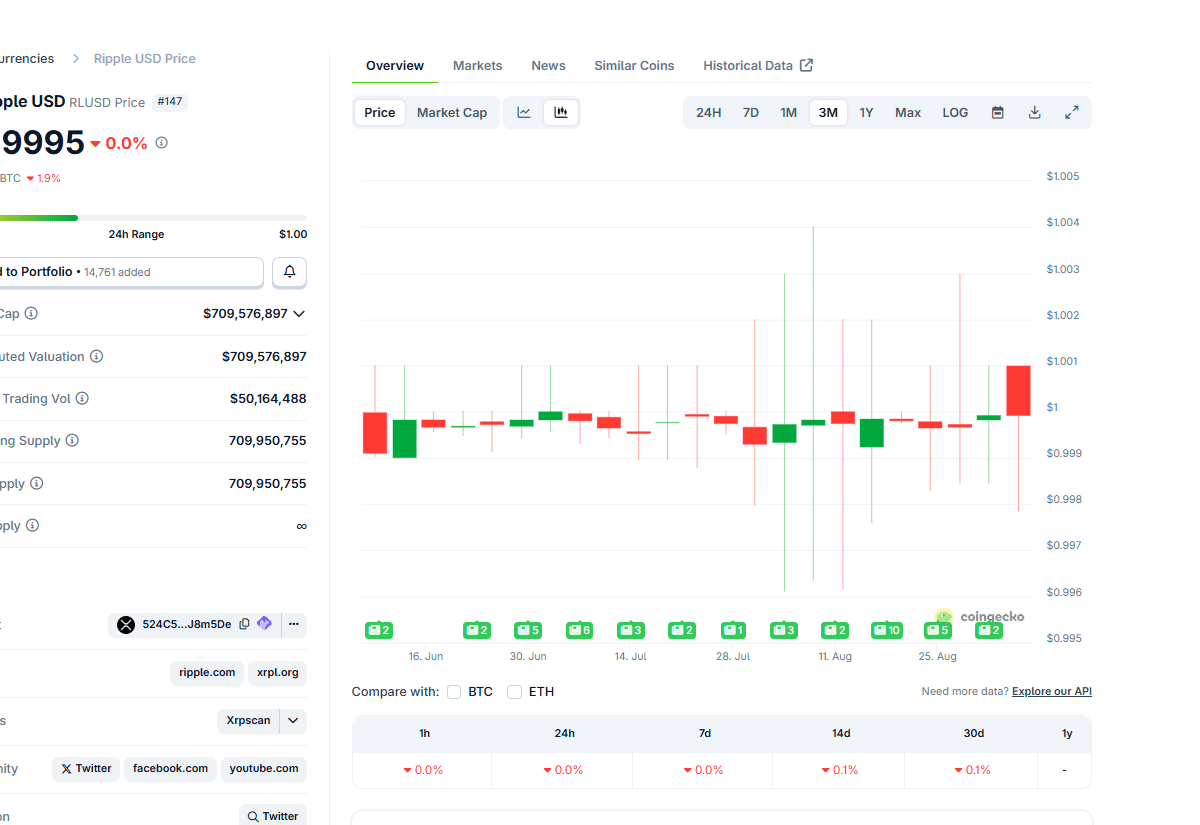
Task: Switch chart to Market Cap mode
Action: click(x=452, y=112)
